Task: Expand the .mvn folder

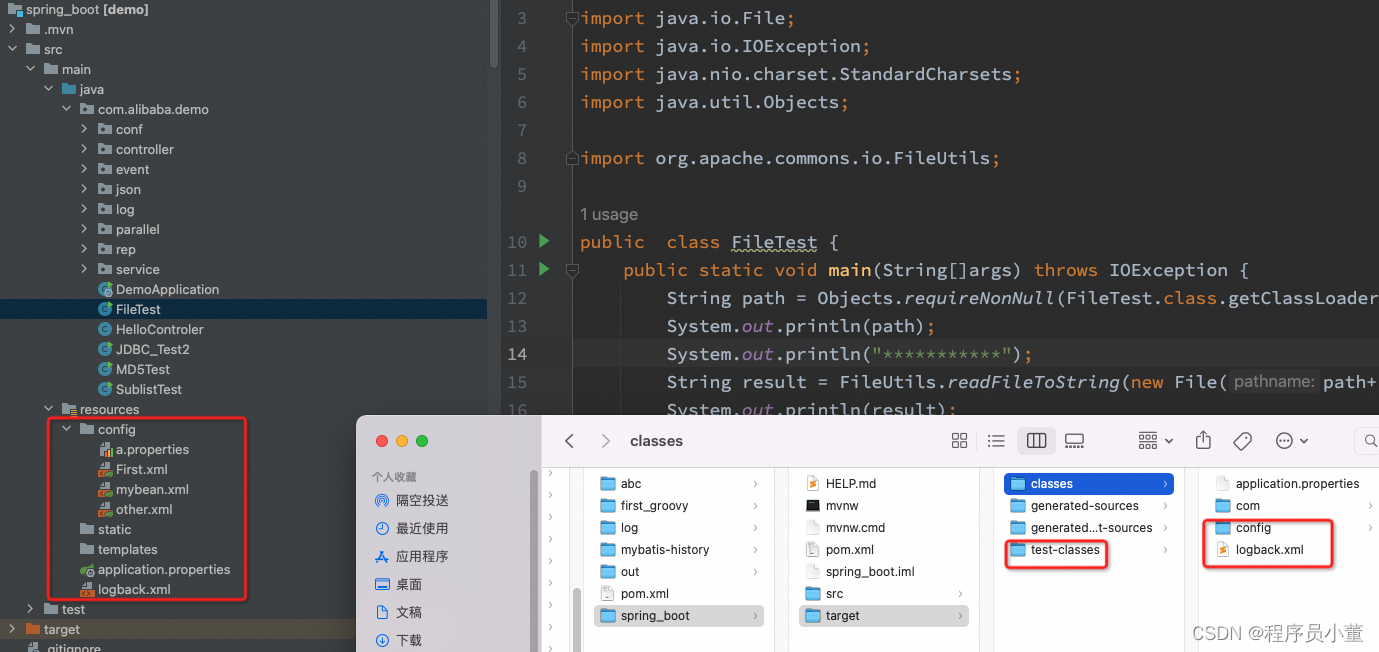Action: (x=12, y=29)
